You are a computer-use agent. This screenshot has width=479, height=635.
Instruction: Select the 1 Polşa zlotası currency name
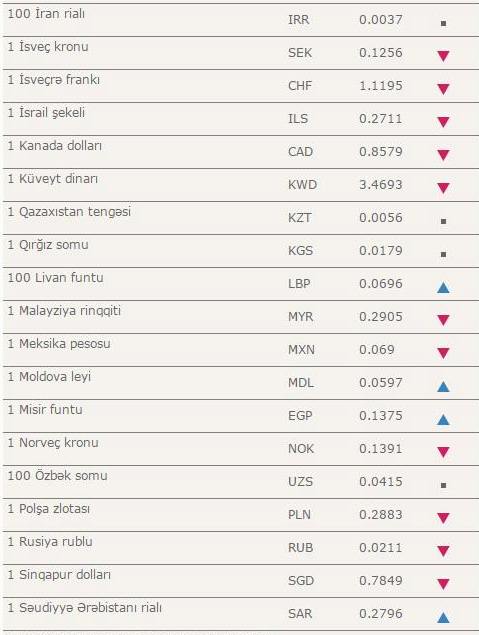point(49,509)
